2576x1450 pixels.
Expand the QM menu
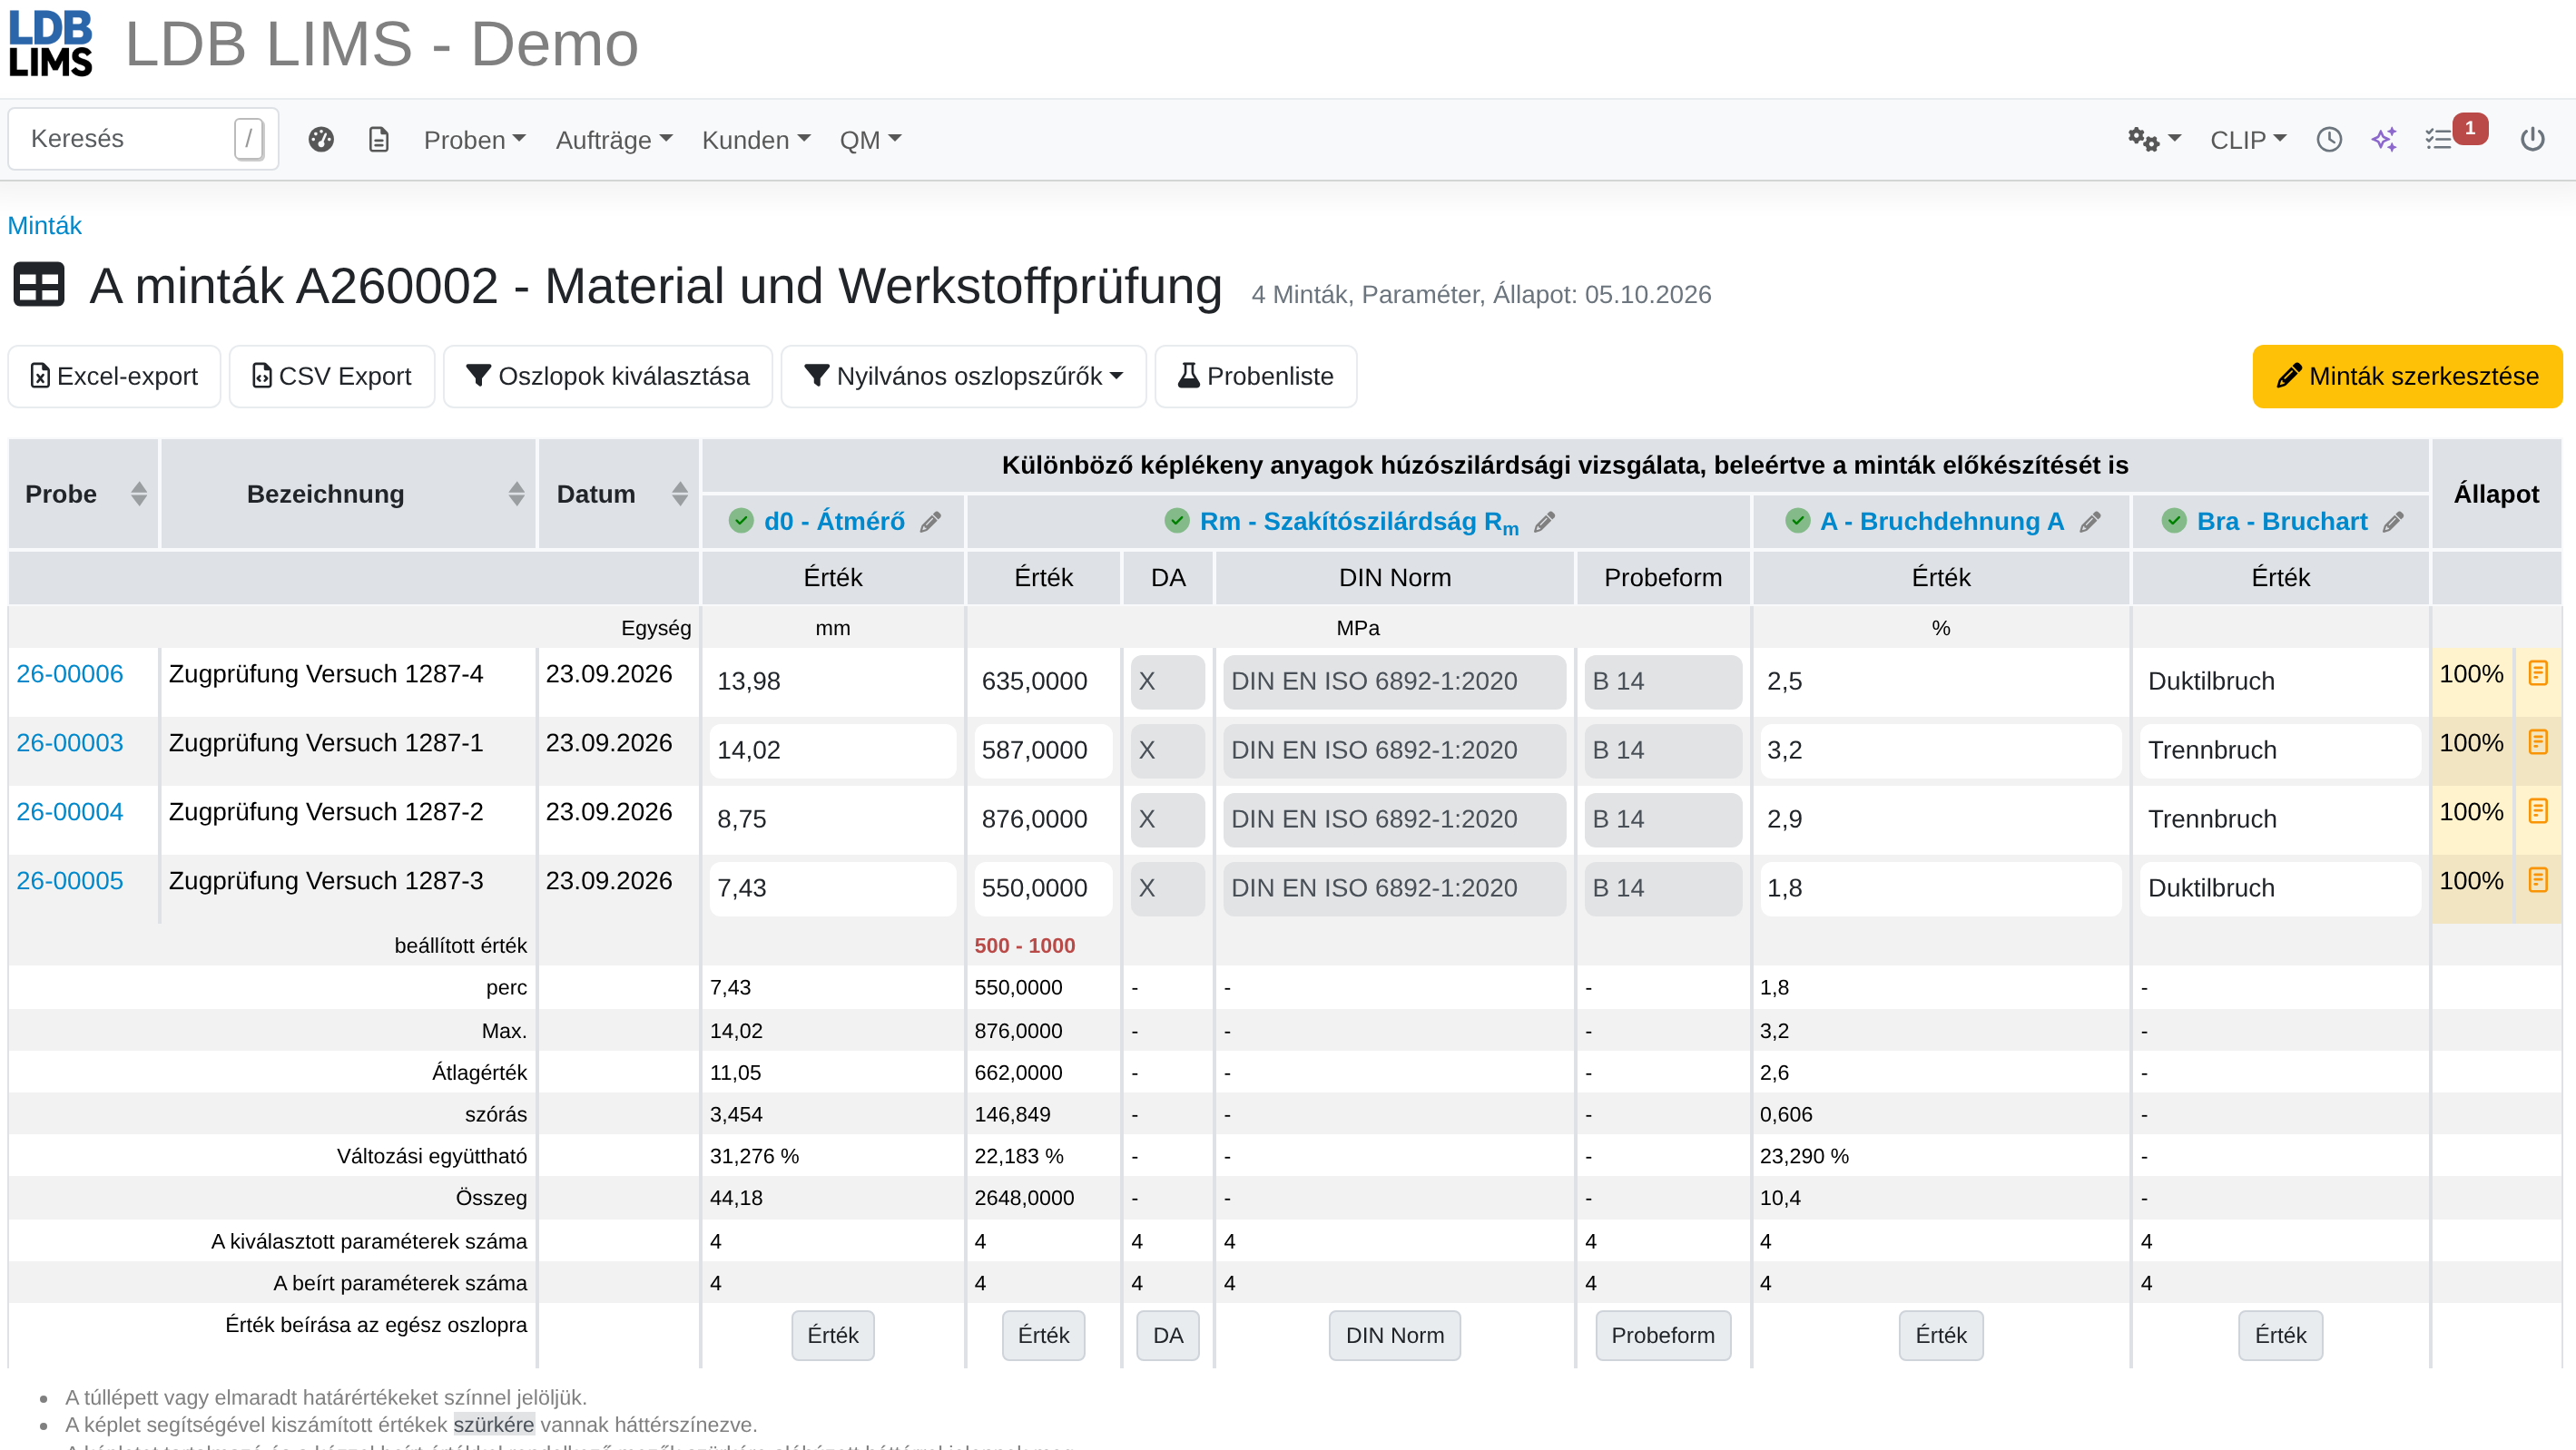tap(870, 140)
